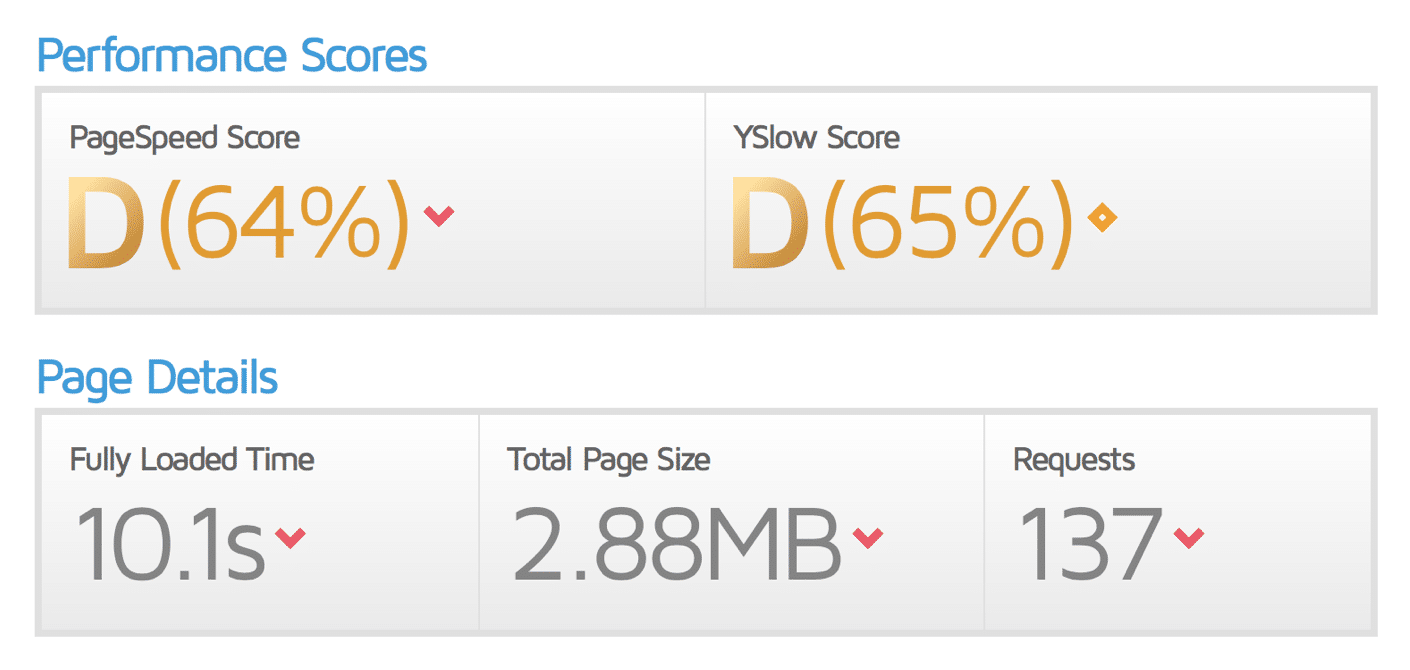Click the PageSpeed D grade letter
This screenshot has width=1410, height=670.
tap(107, 222)
